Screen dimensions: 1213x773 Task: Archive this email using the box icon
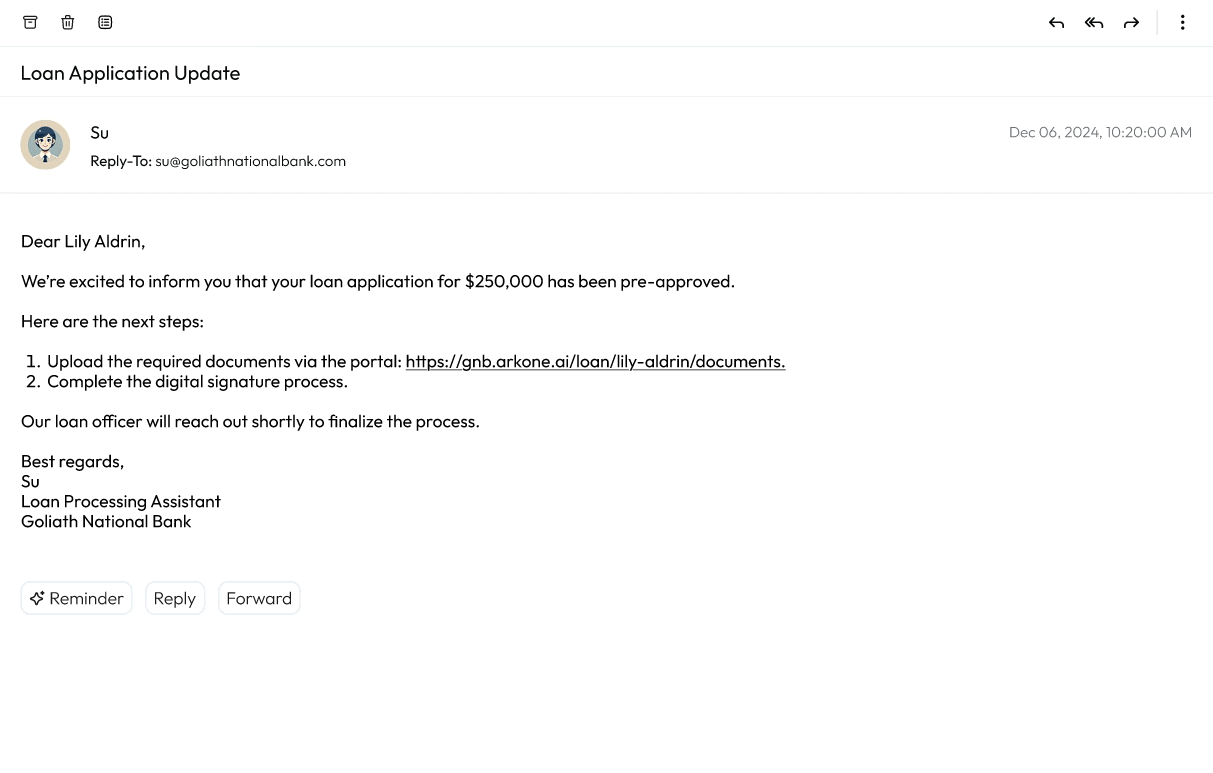pos(30,22)
